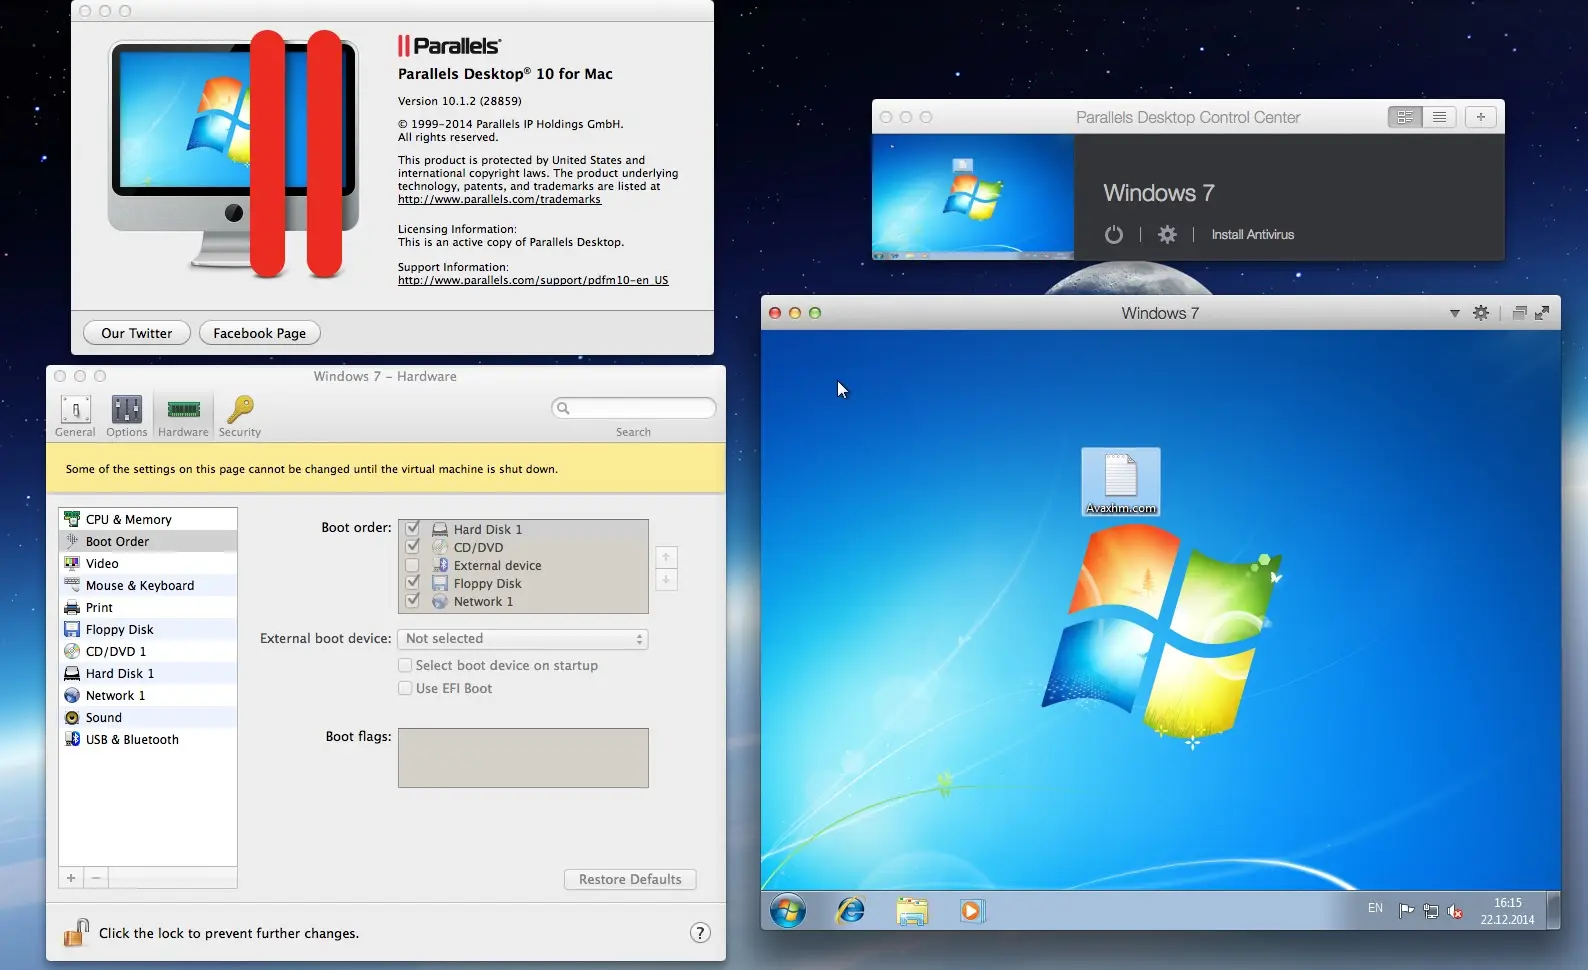Select Hard Disk 1 in hardware list
The image size is (1588, 970).
(x=148, y=673)
